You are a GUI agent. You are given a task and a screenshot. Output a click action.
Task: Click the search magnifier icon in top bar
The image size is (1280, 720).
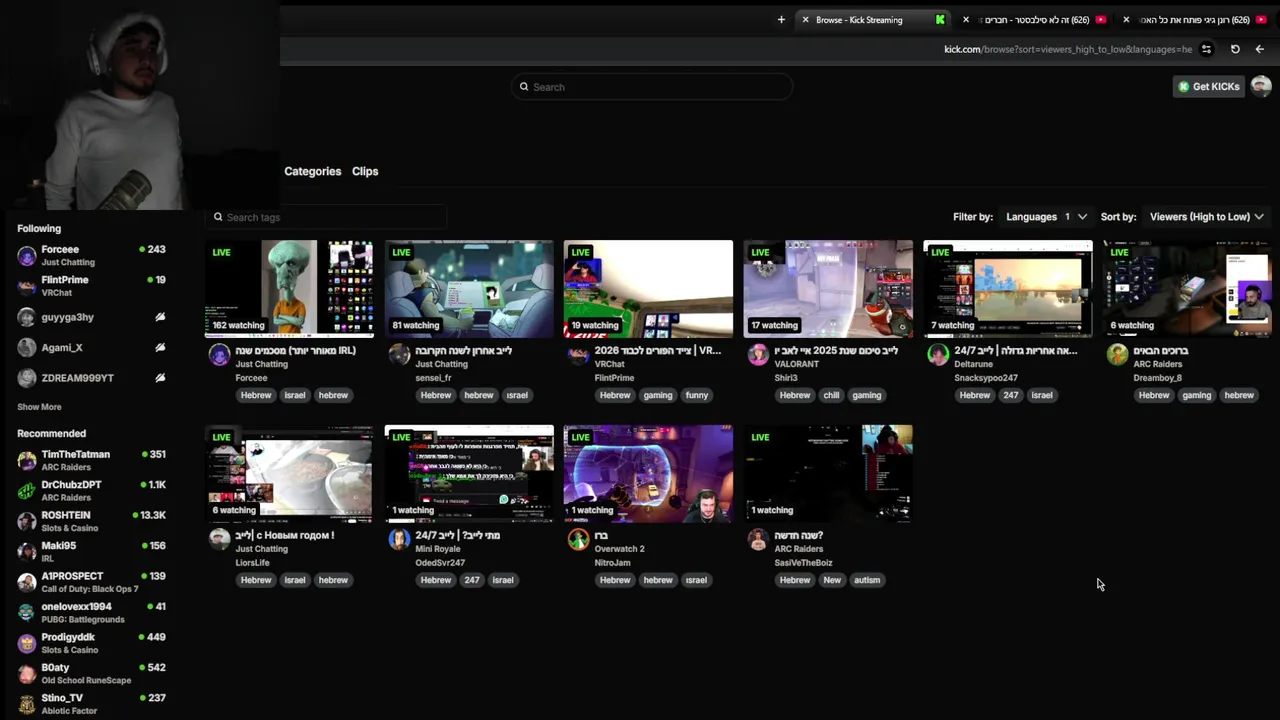(x=523, y=87)
